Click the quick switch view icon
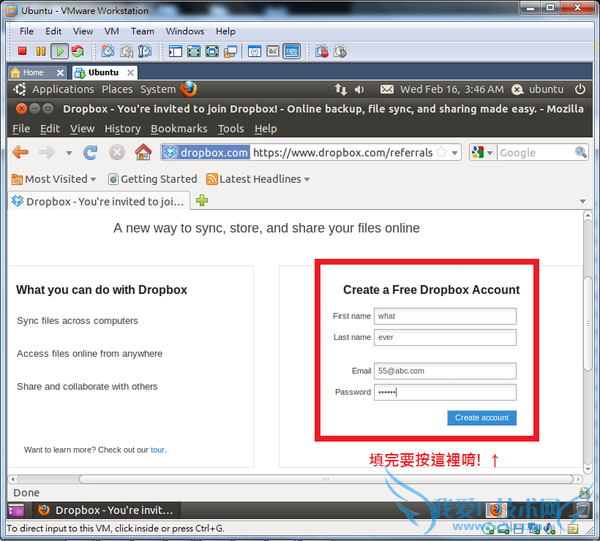Screen dimensions: 600x541 click(x=194, y=51)
